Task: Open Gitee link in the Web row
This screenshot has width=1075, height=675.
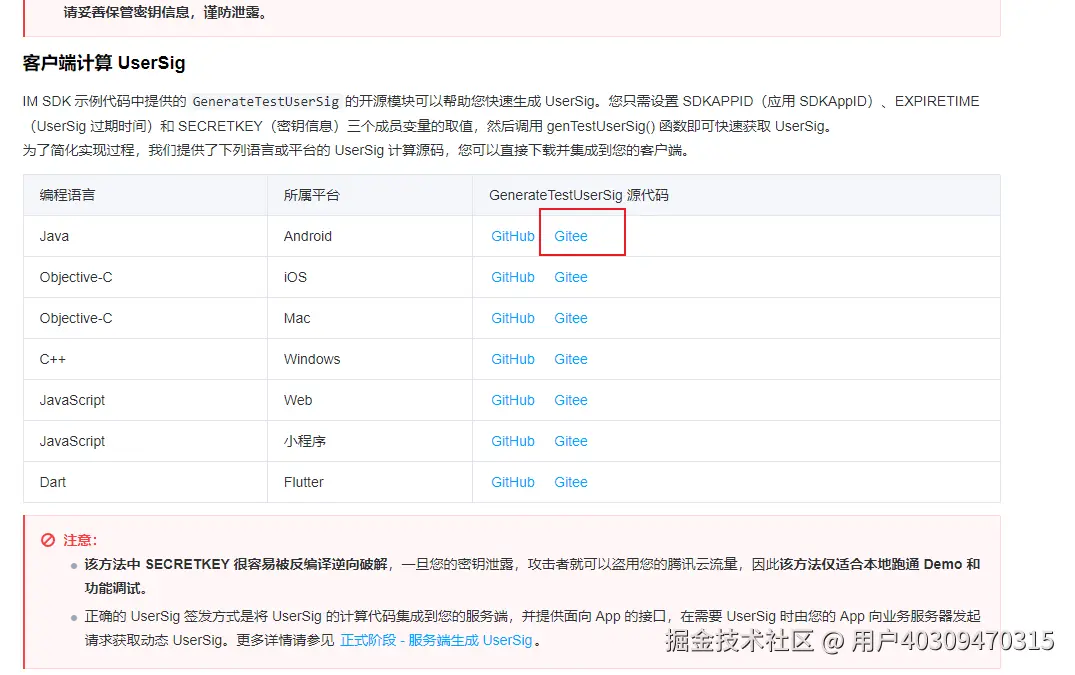Action: point(571,401)
